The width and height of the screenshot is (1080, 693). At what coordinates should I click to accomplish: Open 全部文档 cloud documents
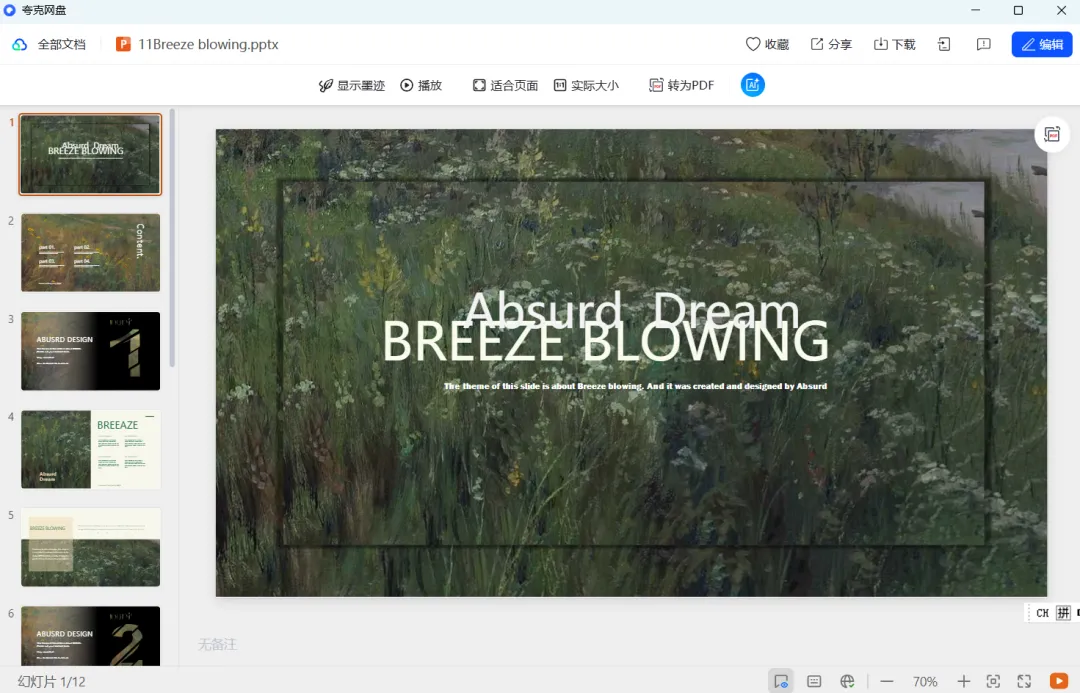[x=61, y=45]
